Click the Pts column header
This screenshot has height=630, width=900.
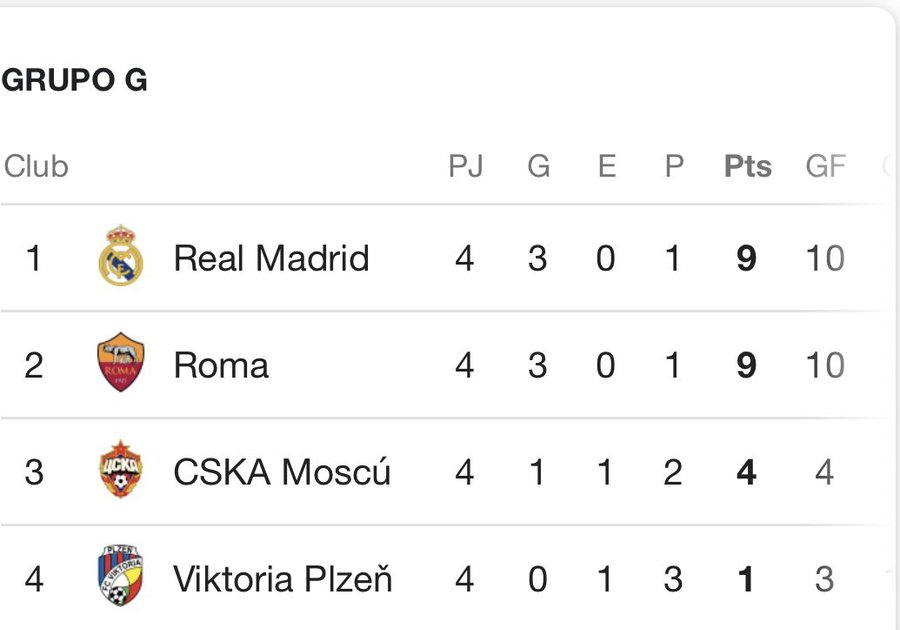click(747, 166)
